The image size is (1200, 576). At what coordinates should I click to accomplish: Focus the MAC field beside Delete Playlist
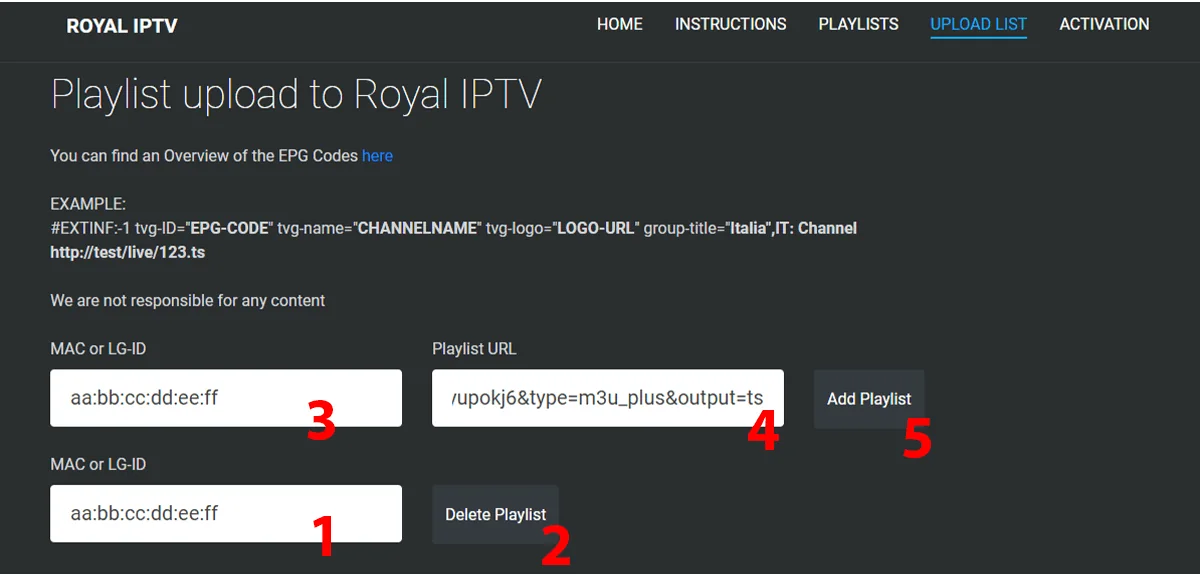click(226, 514)
